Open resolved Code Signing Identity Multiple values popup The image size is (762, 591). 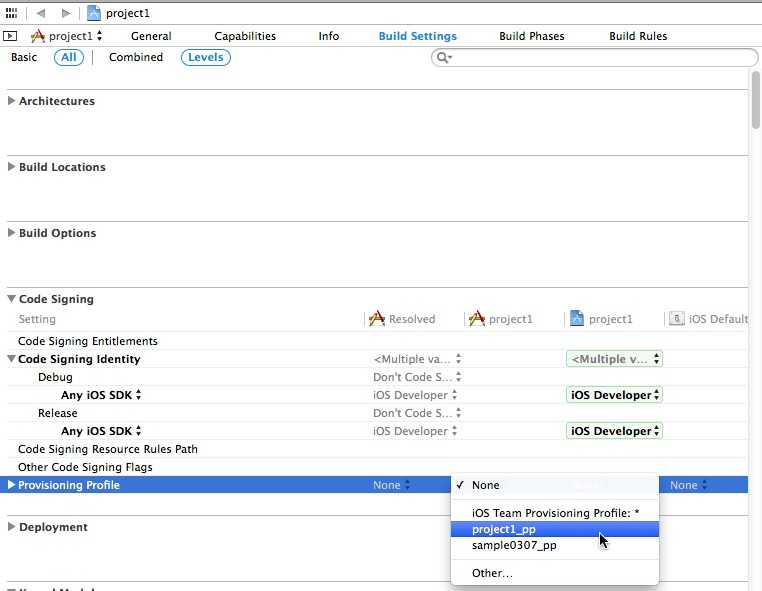tap(417, 359)
